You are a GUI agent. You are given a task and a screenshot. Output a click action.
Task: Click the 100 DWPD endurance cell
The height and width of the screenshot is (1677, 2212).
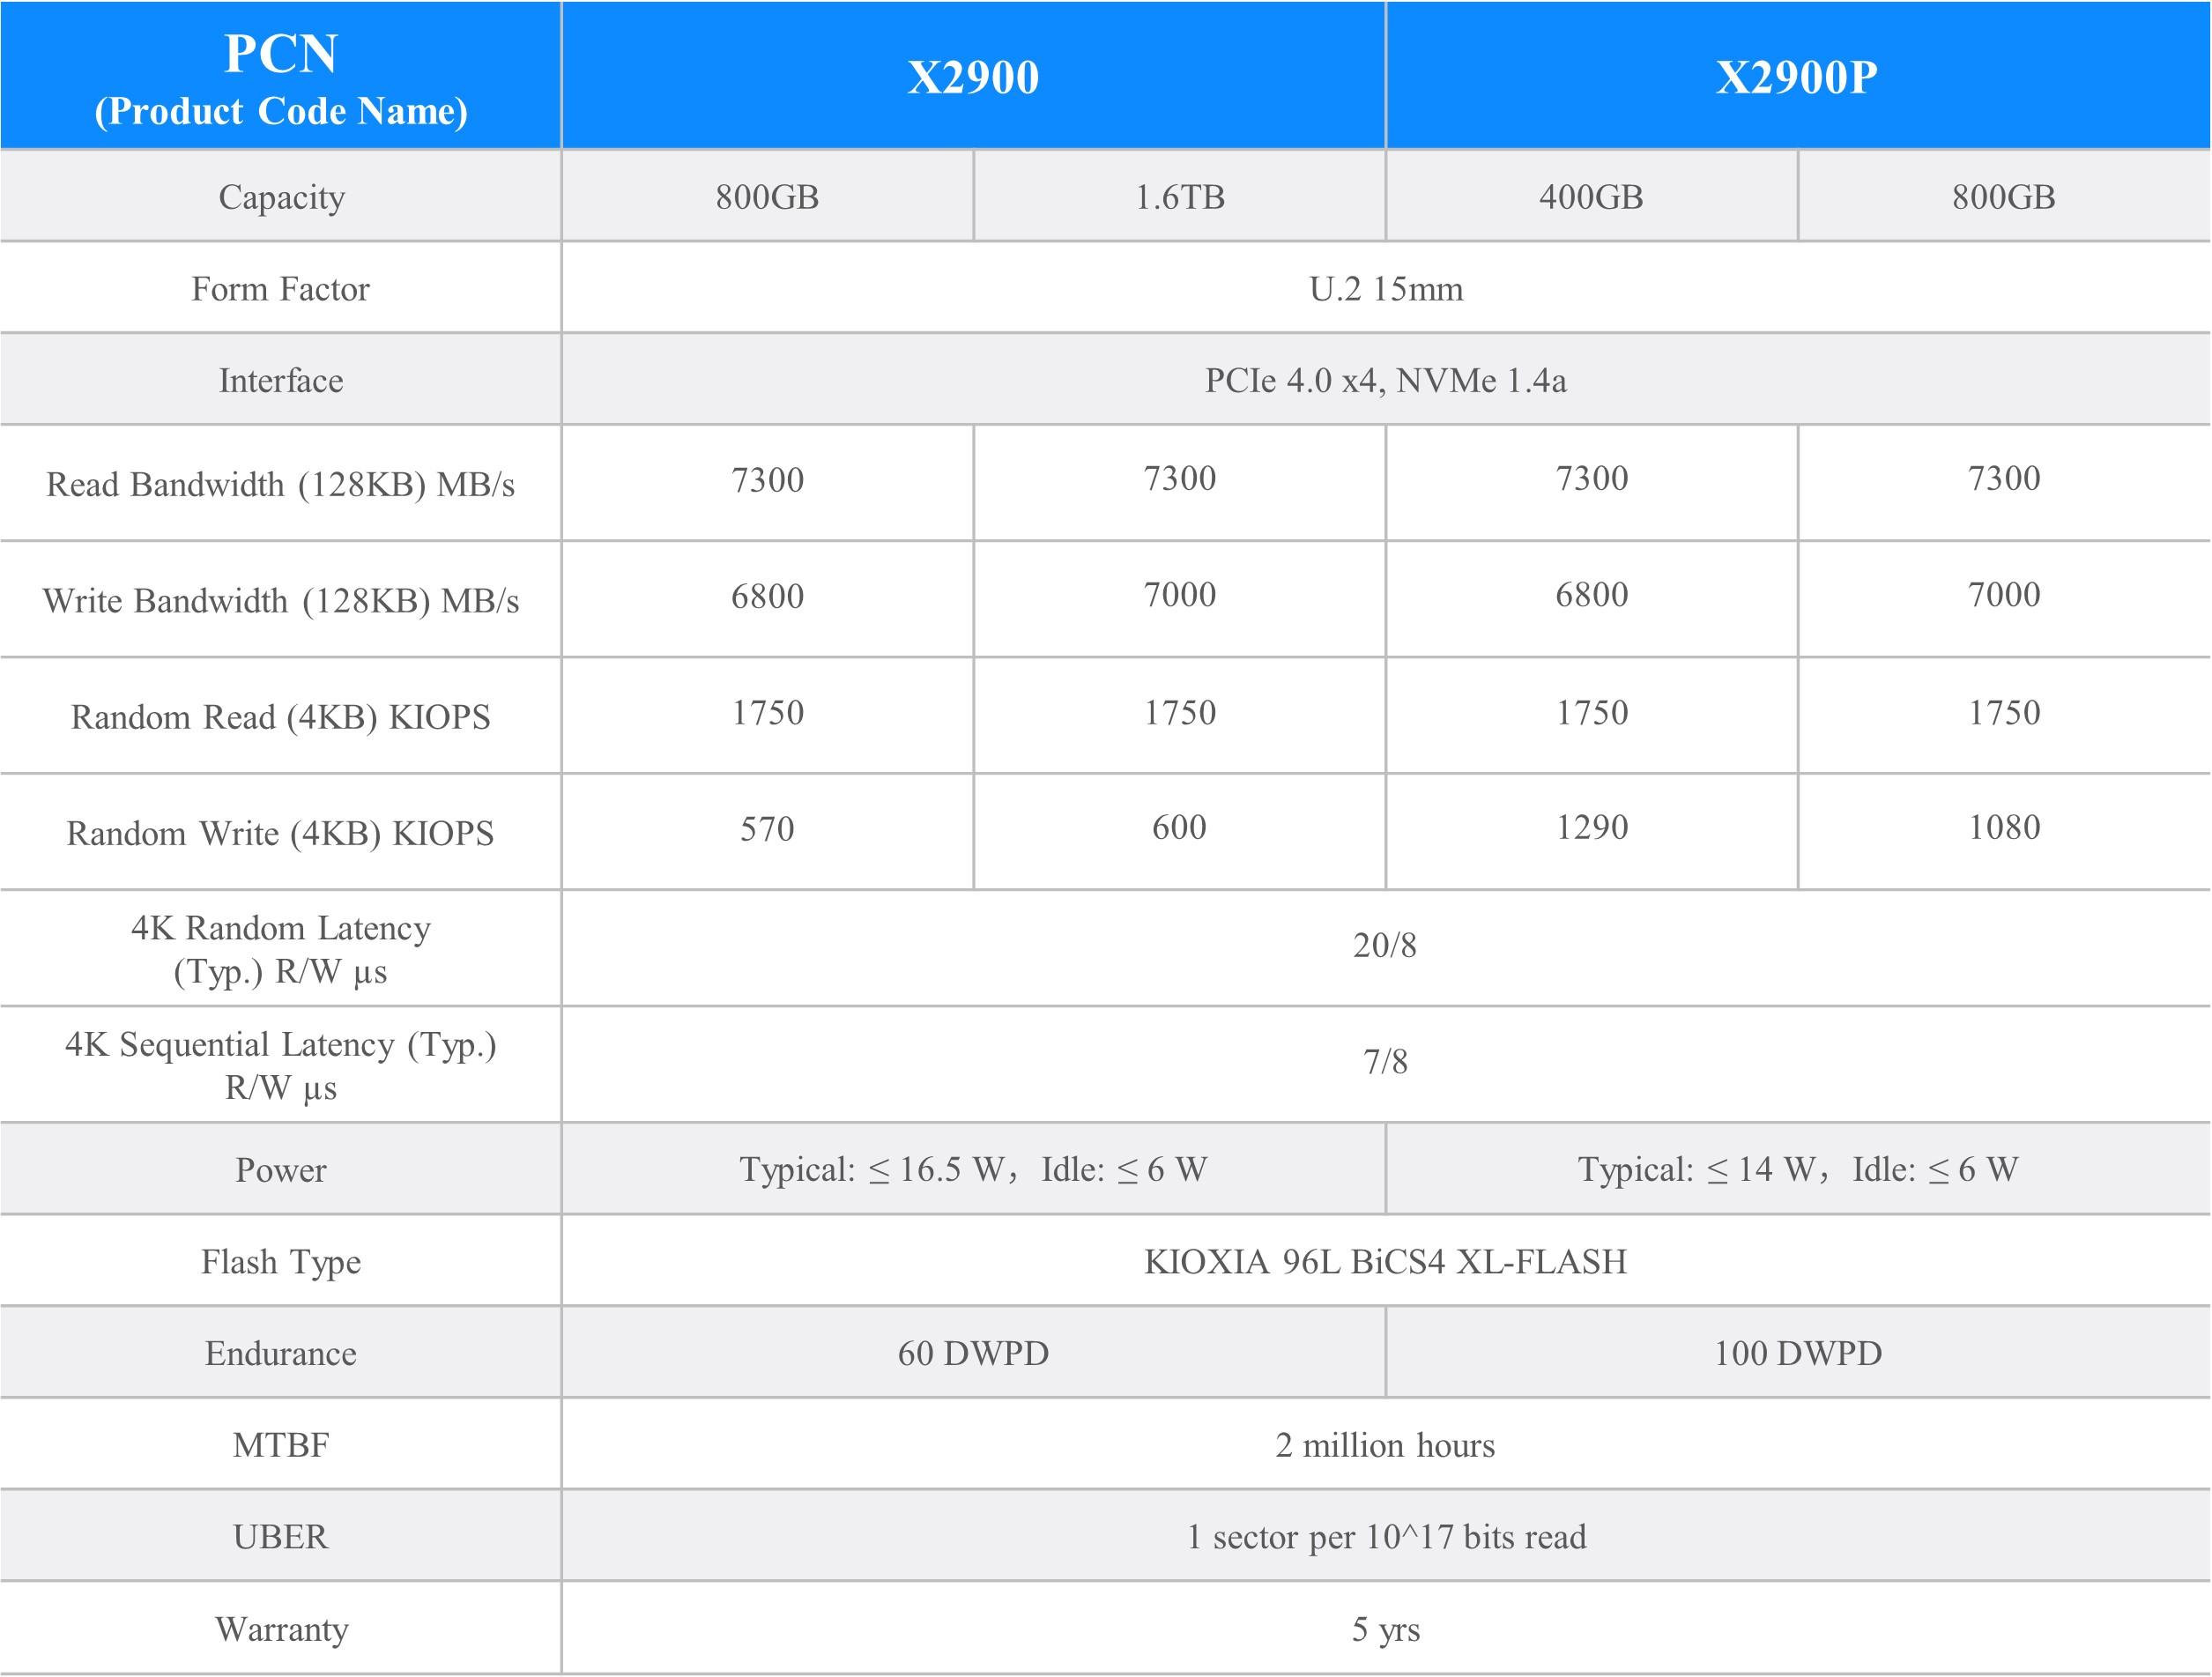1800,1353
